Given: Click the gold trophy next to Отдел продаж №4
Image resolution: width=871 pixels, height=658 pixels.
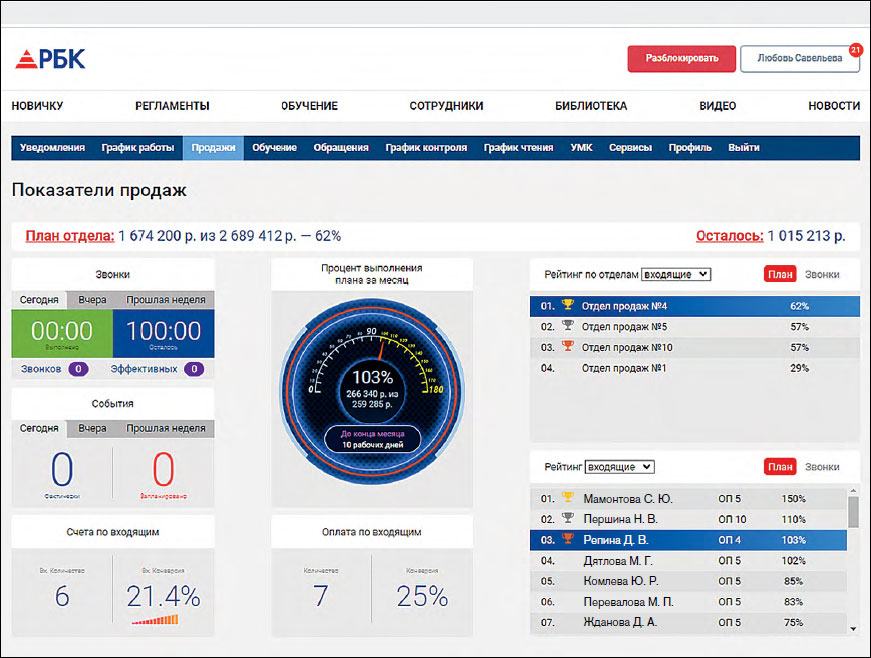Looking at the screenshot, I should click(568, 306).
